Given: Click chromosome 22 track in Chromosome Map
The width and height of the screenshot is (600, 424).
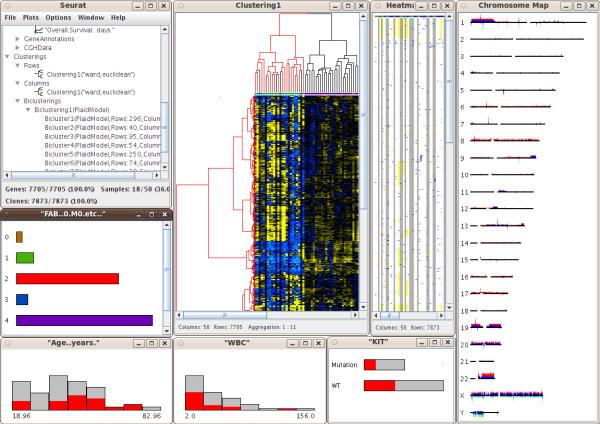Looking at the screenshot, I should (486, 376).
